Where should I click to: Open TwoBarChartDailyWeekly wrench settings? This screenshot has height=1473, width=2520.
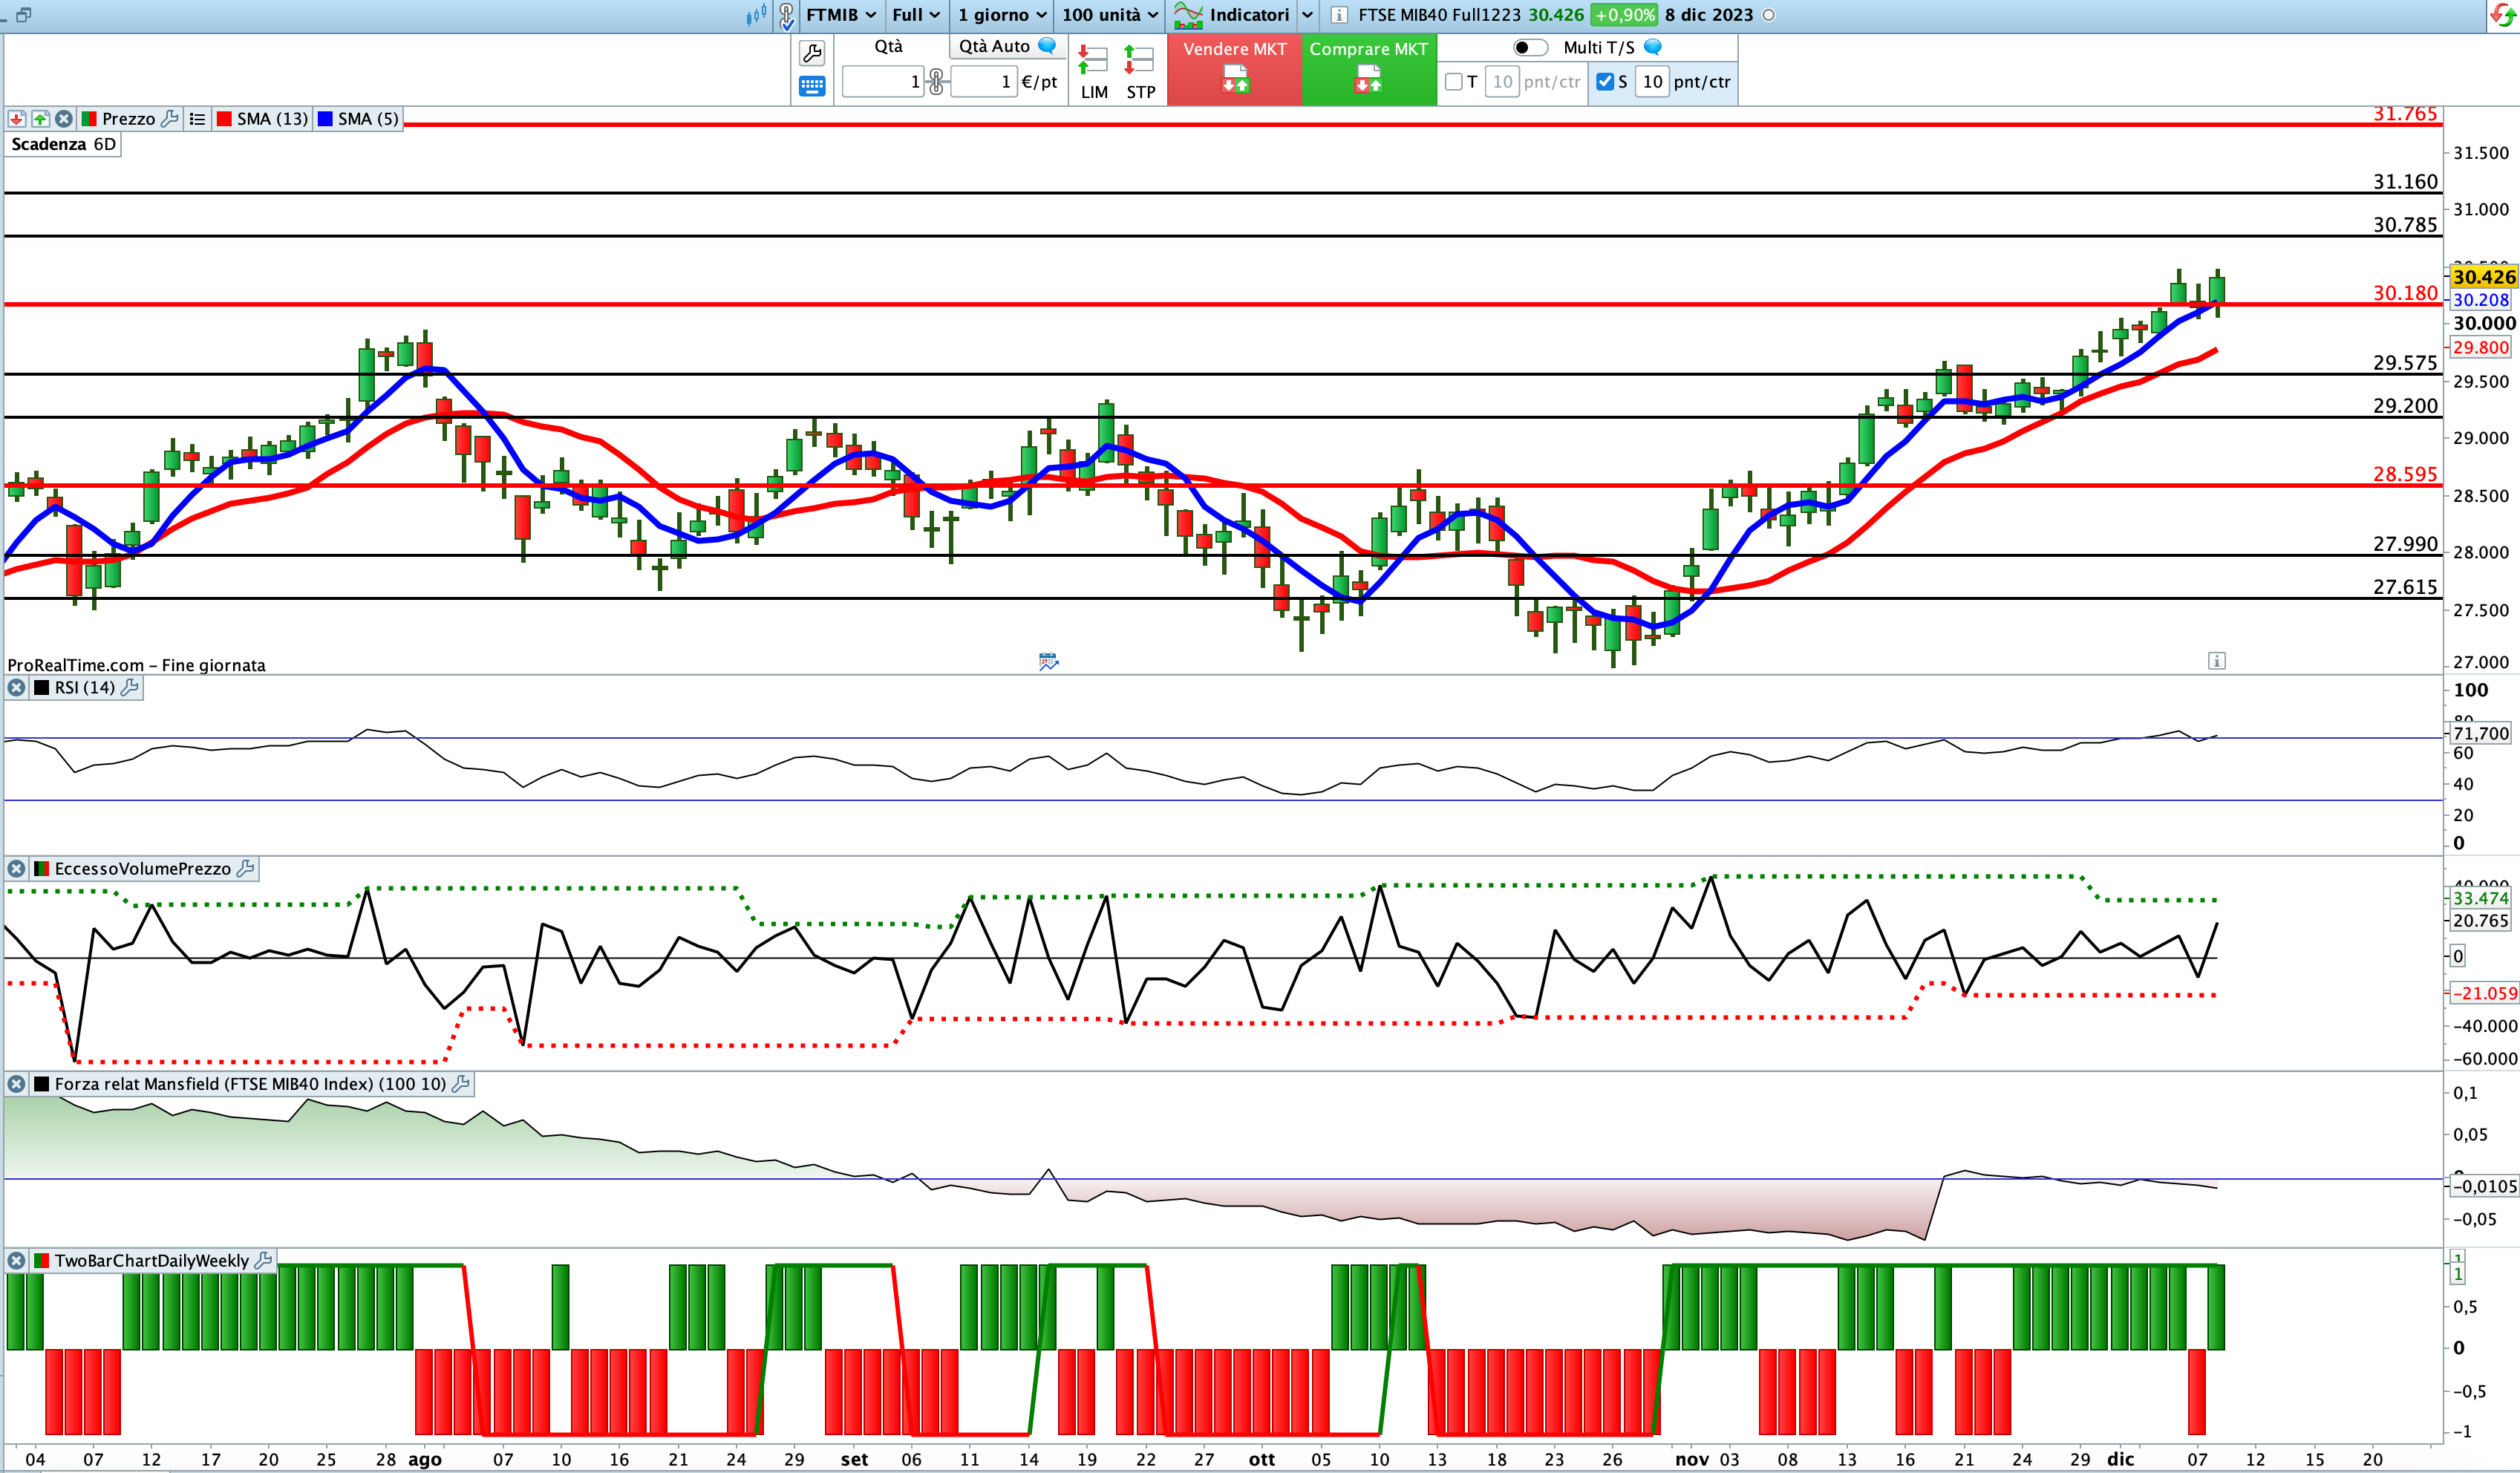point(264,1261)
